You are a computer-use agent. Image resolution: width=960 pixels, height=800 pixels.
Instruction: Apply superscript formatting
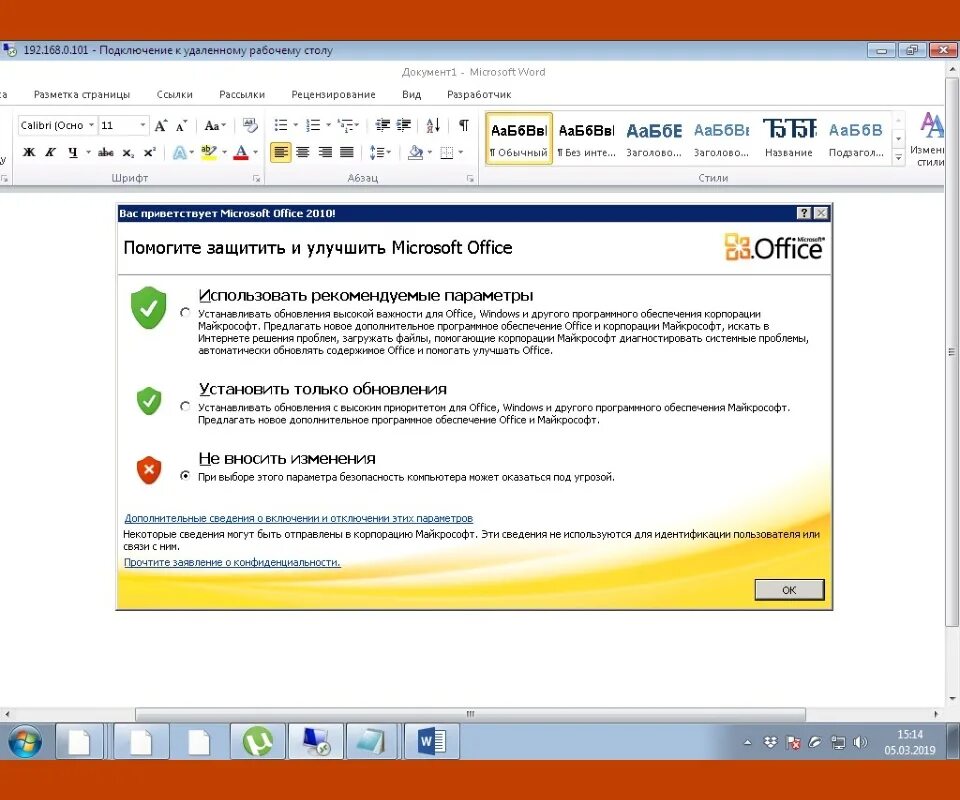pyautogui.click(x=149, y=152)
